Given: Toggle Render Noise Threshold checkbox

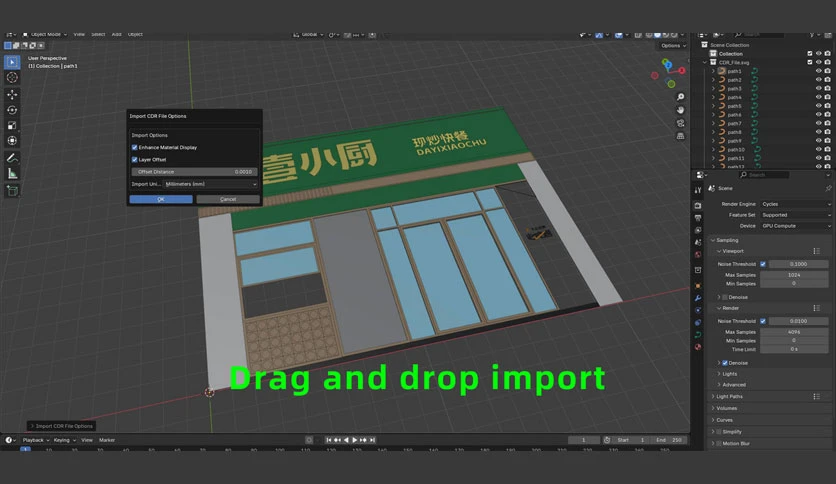Looking at the screenshot, I should tap(763, 321).
